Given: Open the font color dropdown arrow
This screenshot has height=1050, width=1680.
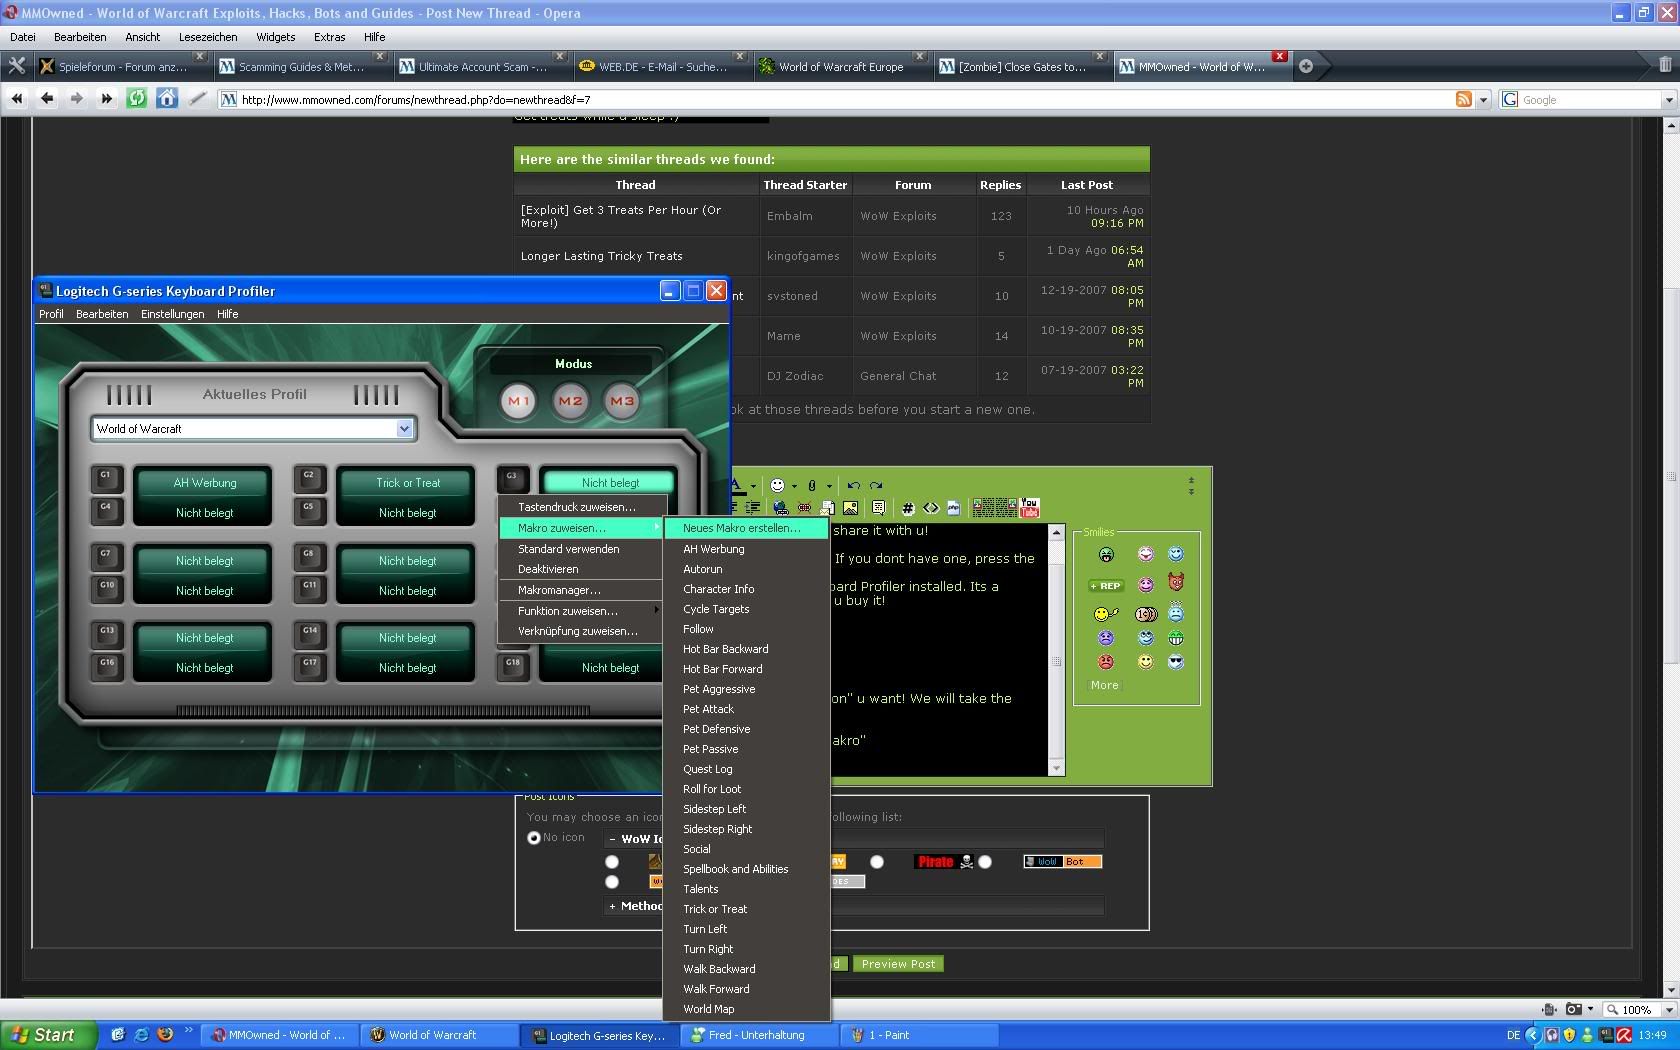Looking at the screenshot, I should coord(753,486).
